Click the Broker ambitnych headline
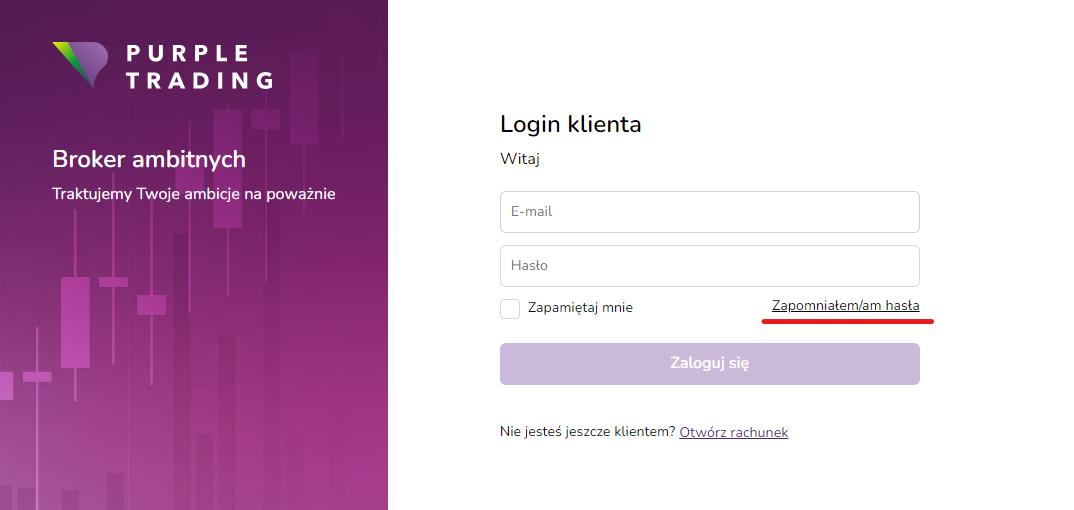 point(149,160)
